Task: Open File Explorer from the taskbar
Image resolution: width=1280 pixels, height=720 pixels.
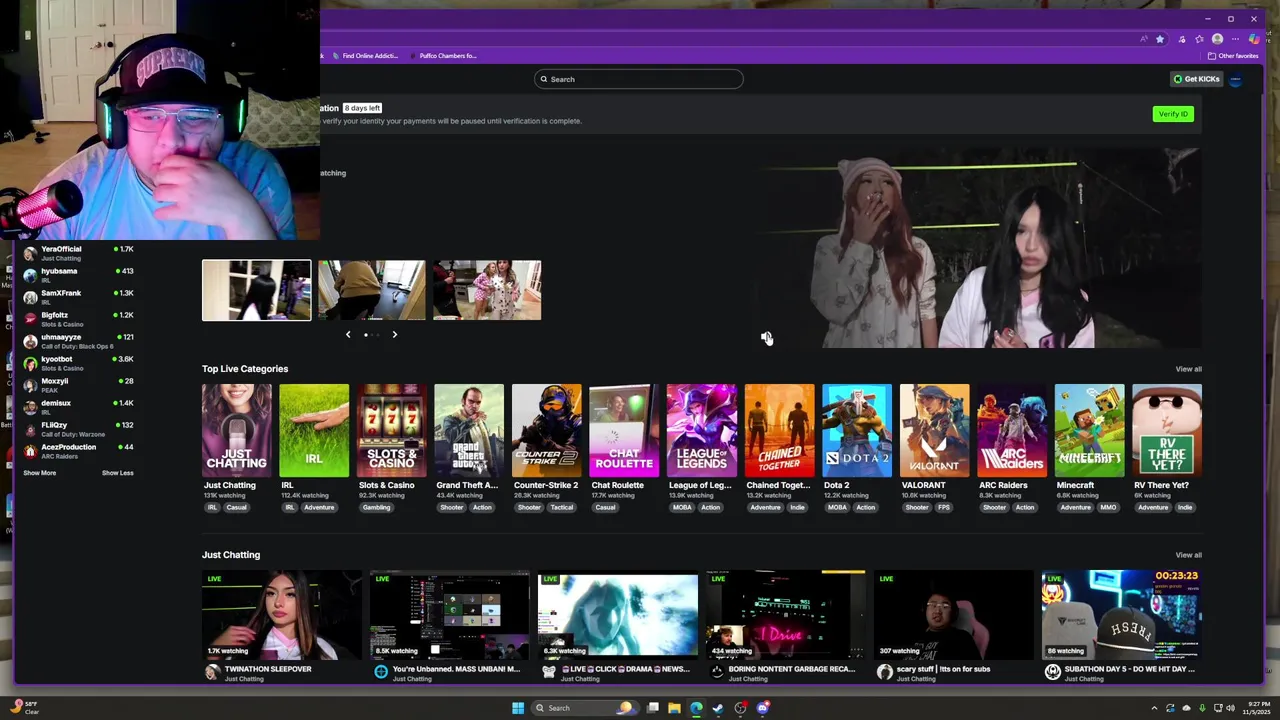Action: [x=675, y=708]
